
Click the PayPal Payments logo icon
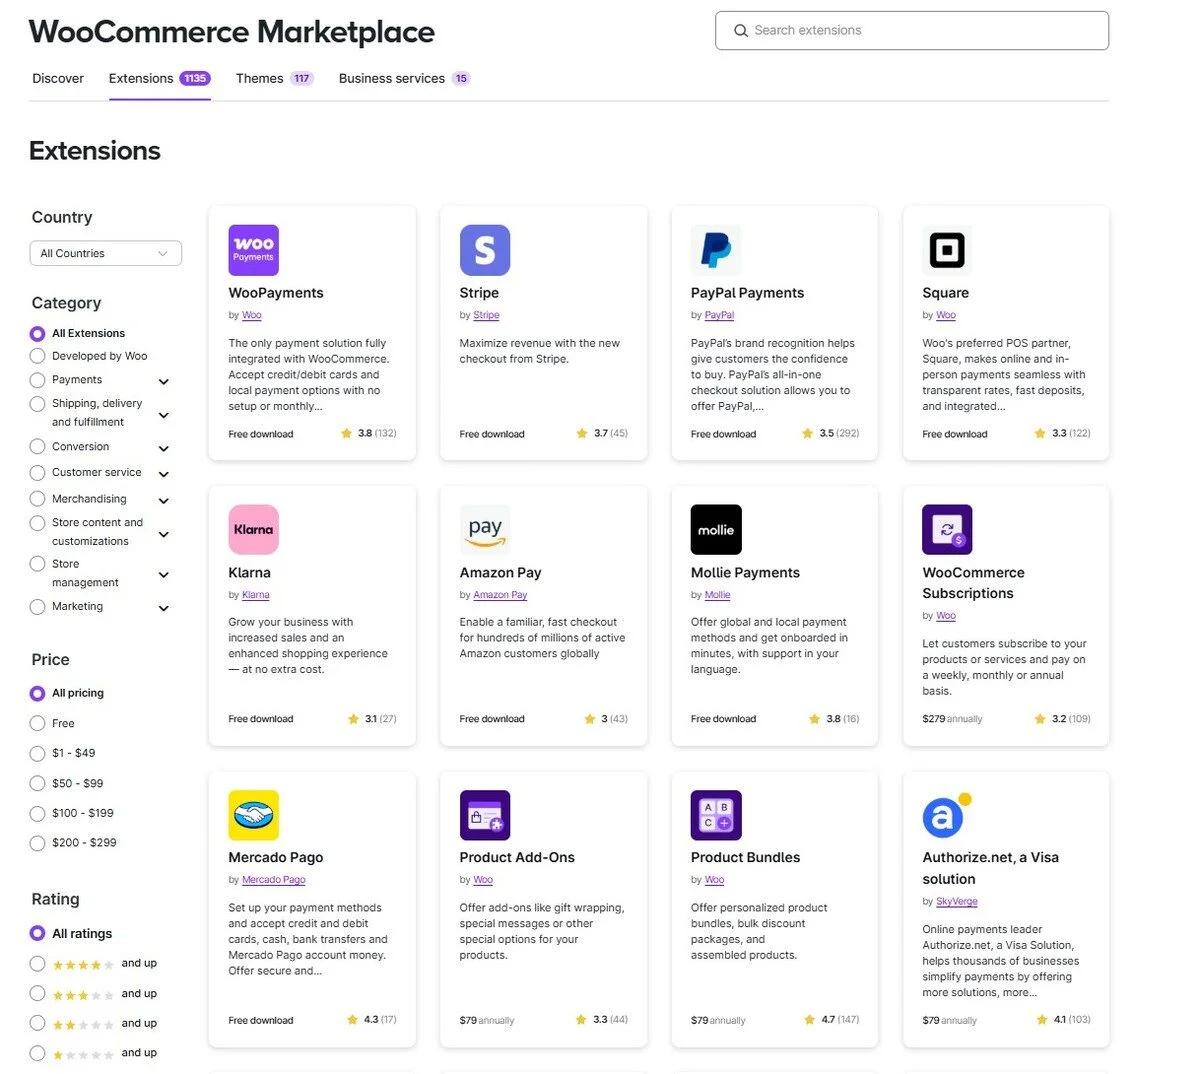(716, 250)
